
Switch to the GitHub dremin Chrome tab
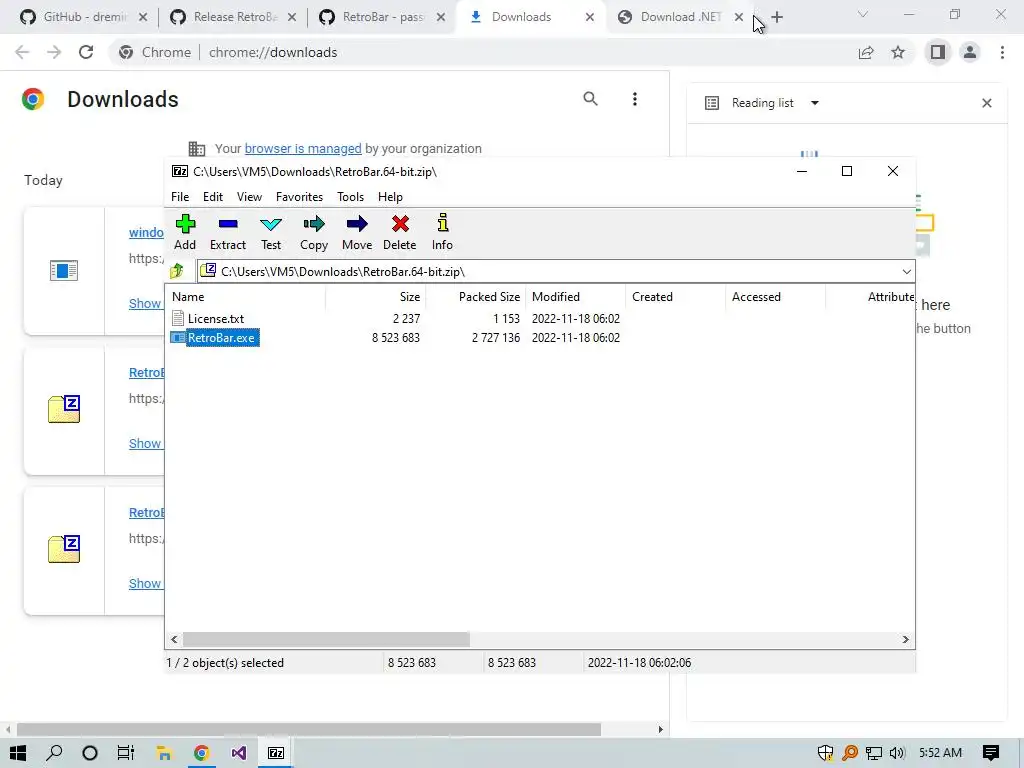[82, 17]
